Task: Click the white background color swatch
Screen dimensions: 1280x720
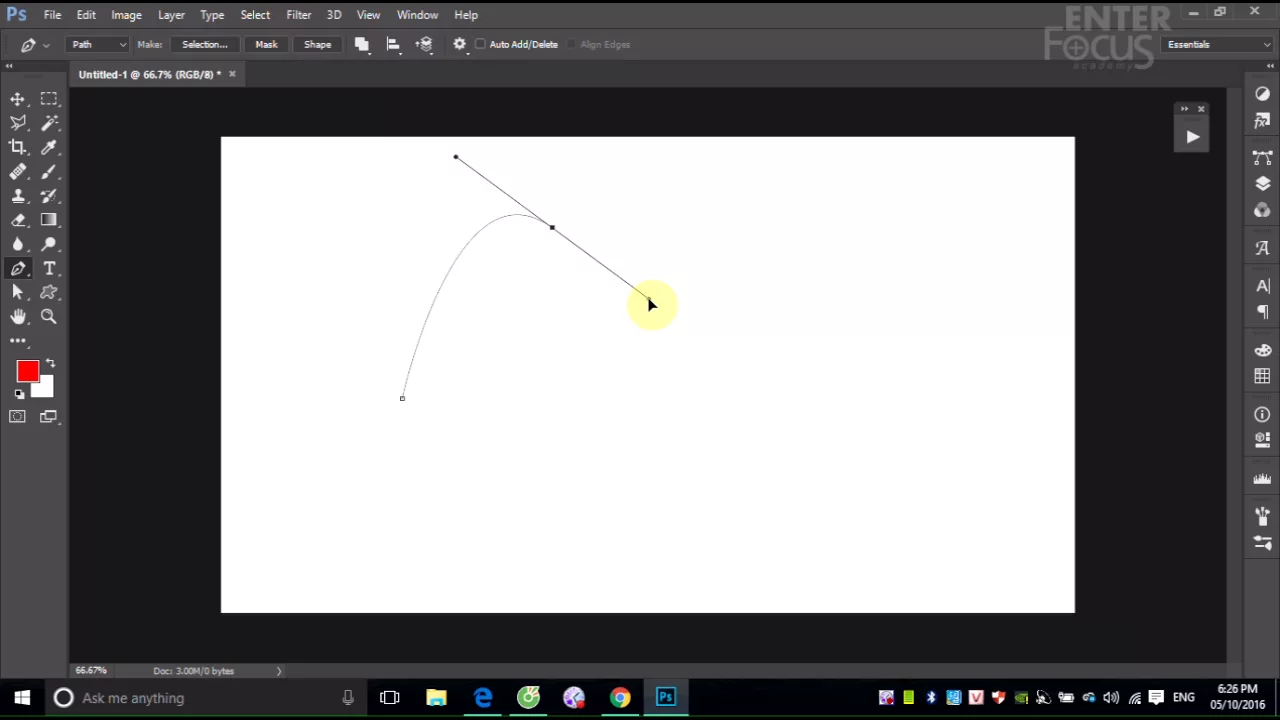Action: click(x=44, y=389)
